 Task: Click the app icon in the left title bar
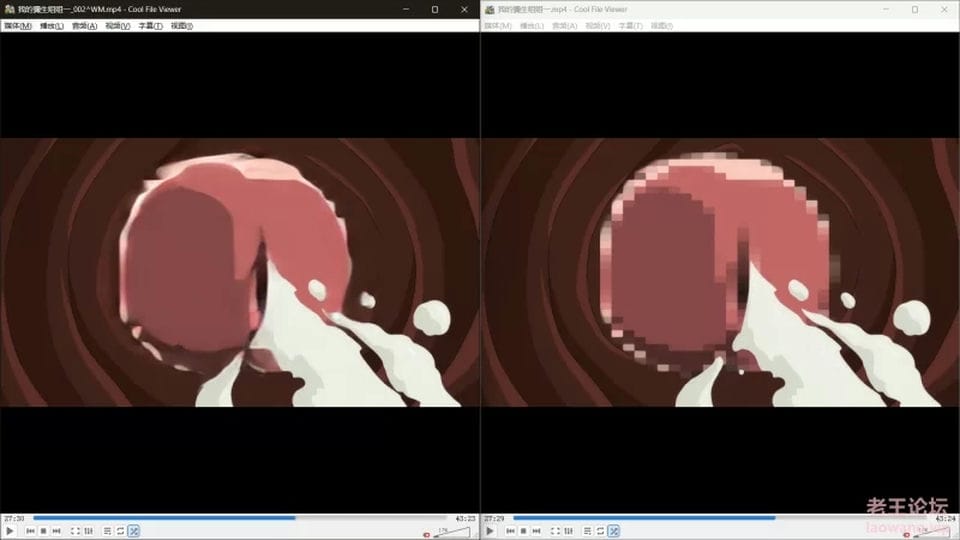click(x=9, y=9)
